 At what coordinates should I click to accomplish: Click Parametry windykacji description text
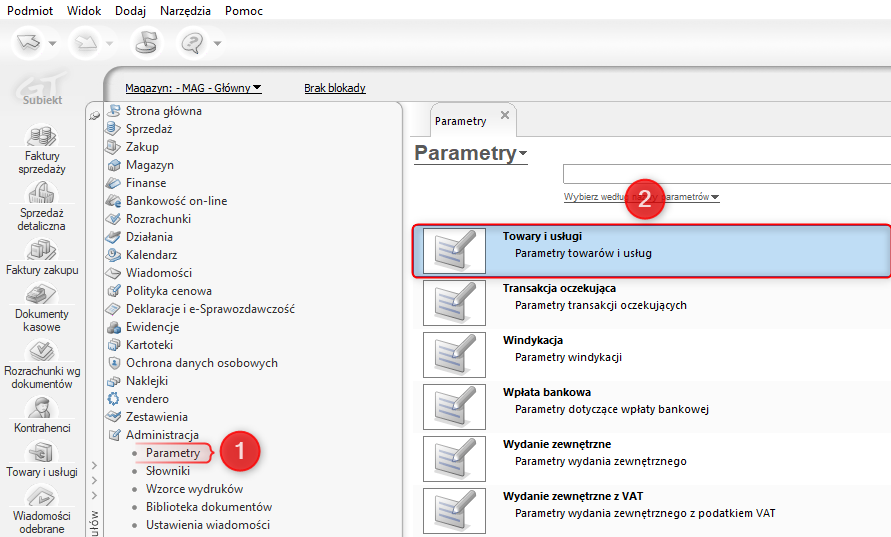point(568,357)
